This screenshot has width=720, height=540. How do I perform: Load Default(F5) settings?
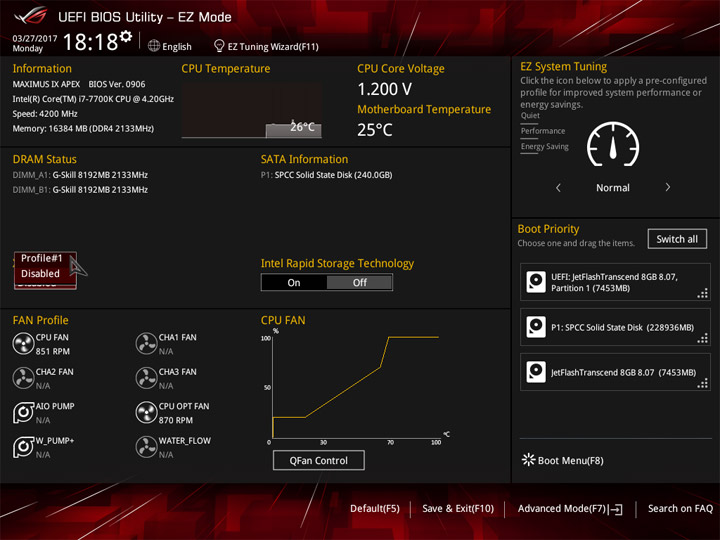[x=375, y=508]
